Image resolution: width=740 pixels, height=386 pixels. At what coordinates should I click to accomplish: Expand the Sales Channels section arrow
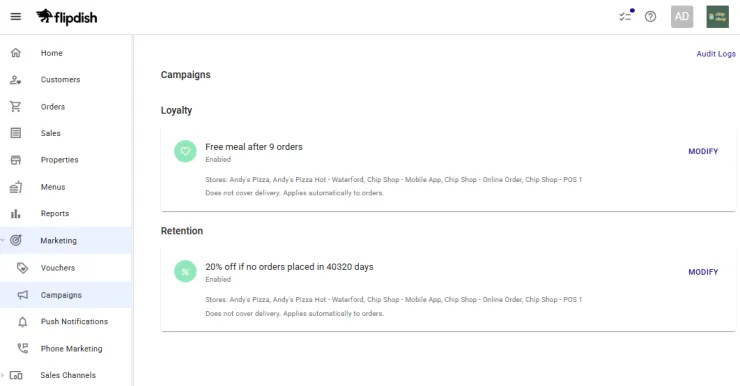pos(2,376)
